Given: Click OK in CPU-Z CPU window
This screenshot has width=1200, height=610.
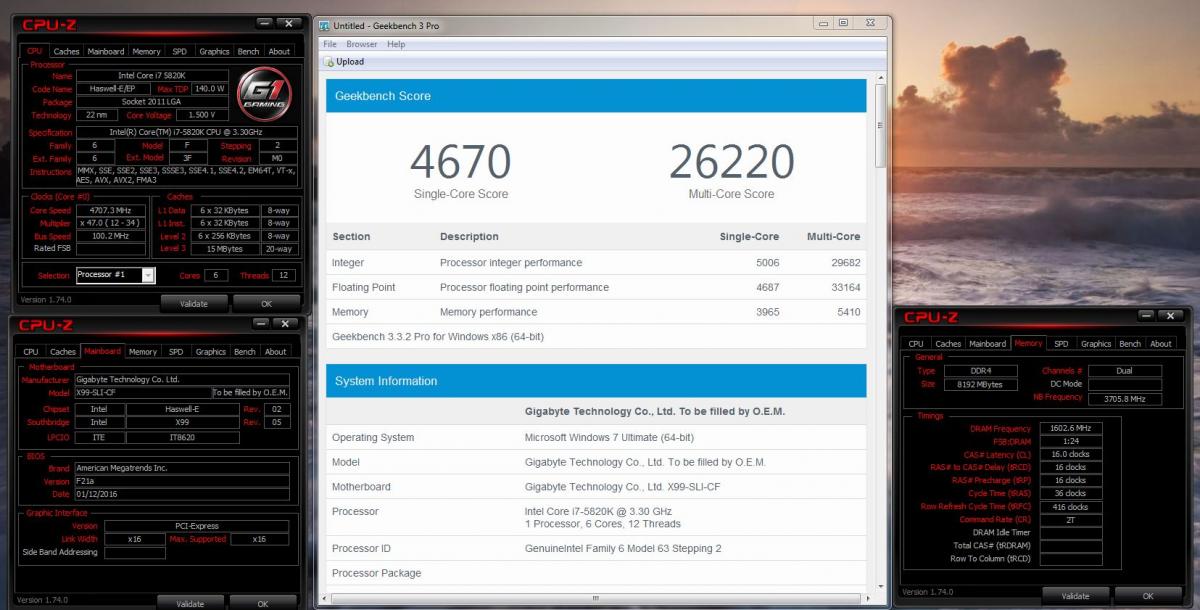Looking at the screenshot, I should coord(266,303).
